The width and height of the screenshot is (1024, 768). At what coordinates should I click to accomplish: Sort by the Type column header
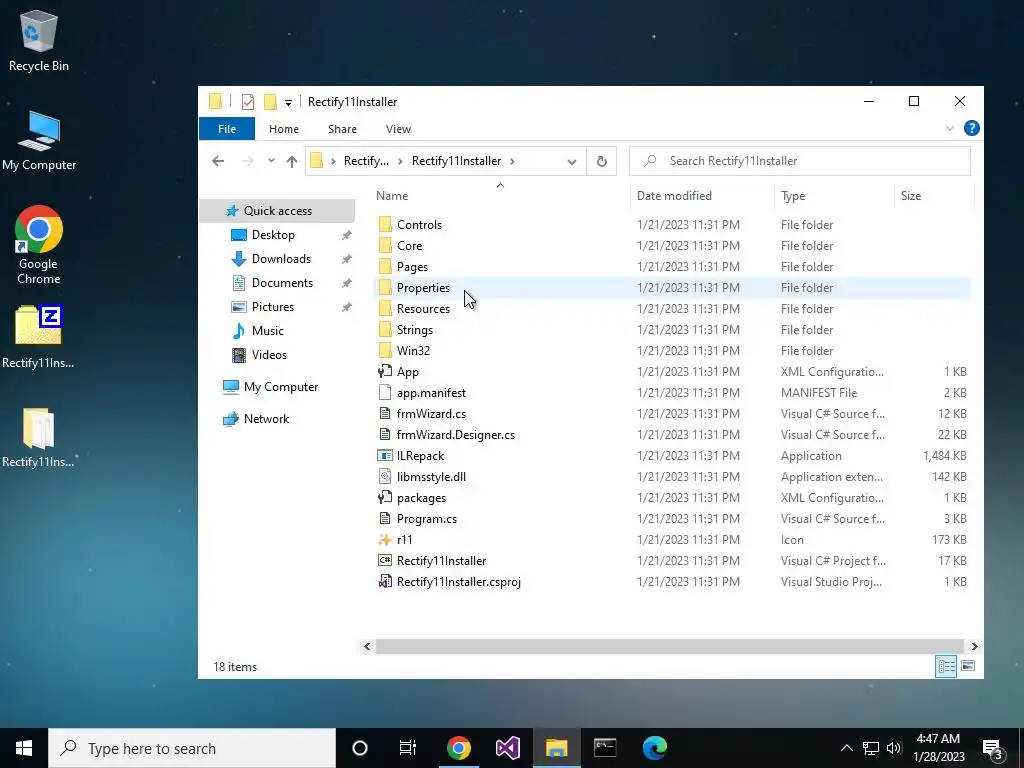(x=793, y=195)
